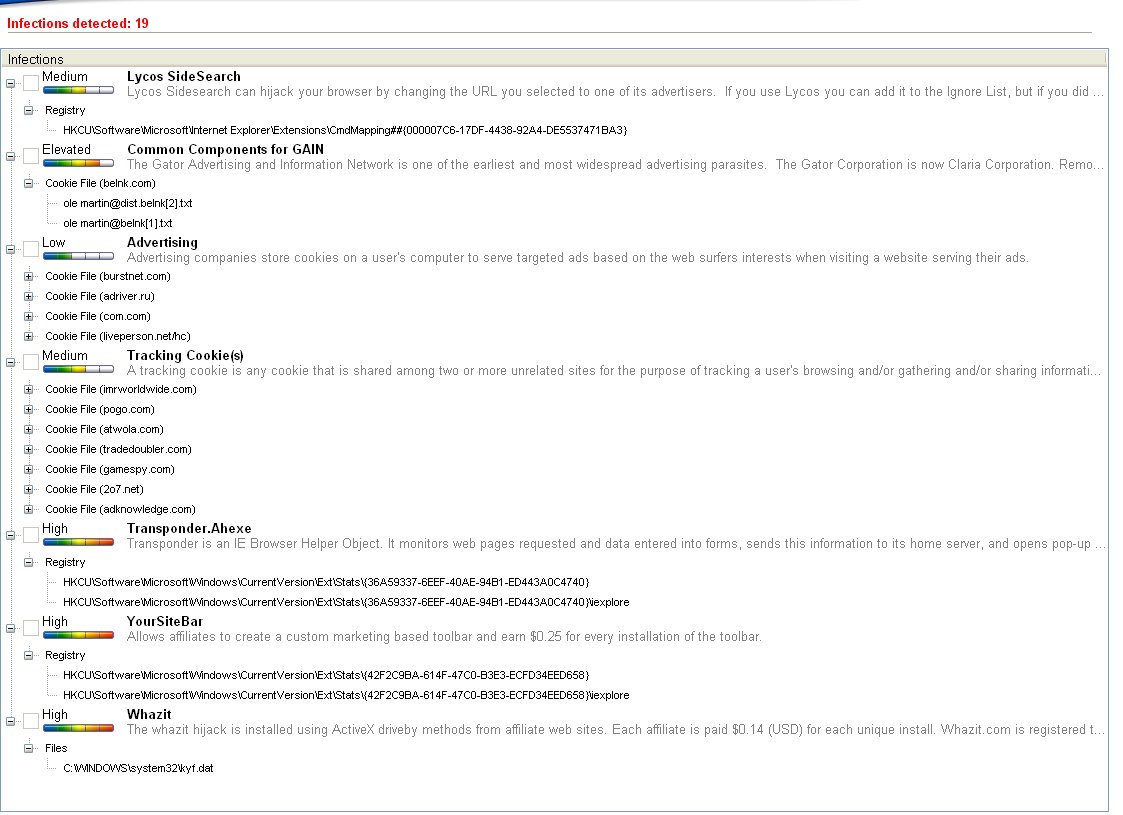The width and height of the screenshot is (1123, 815).
Task: Click the High threat bar for Whazit
Action: coord(78,728)
